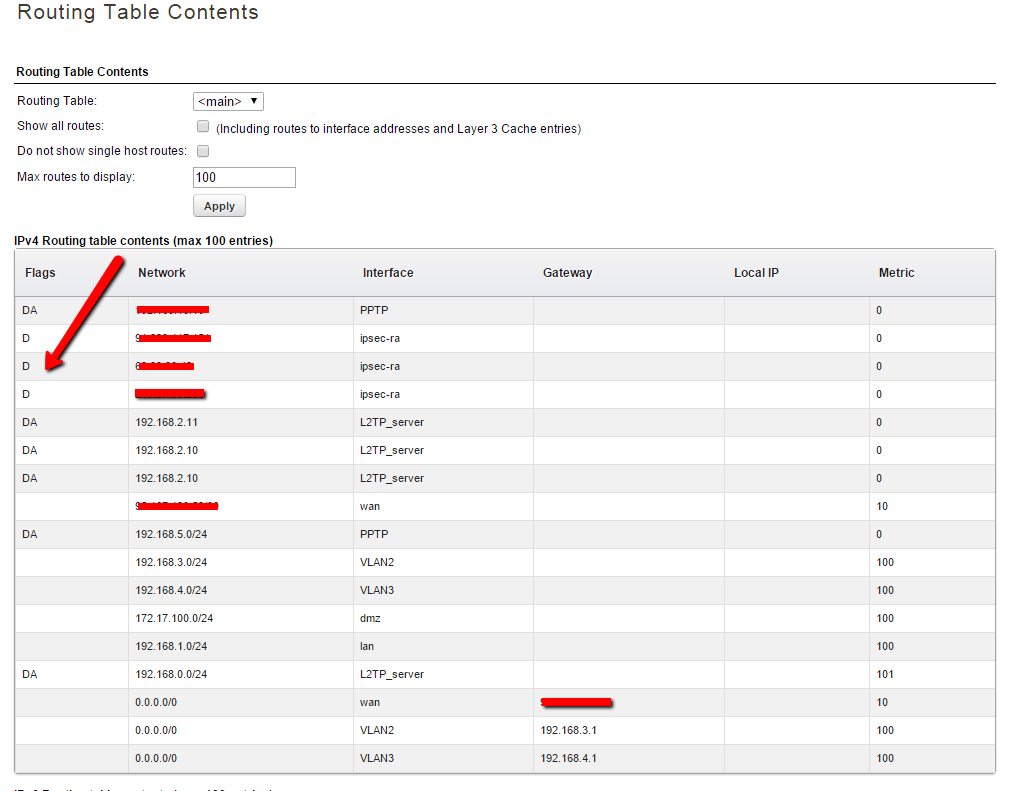Select the 192.168.4.1 gateway cell

point(568,758)
